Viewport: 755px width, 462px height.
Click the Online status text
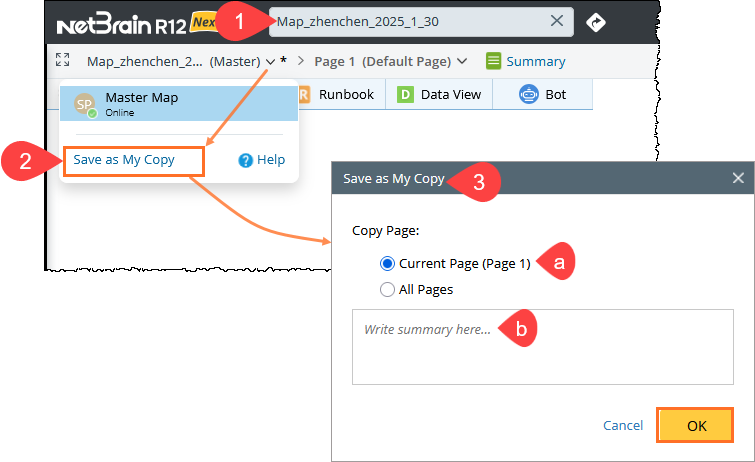120,113
